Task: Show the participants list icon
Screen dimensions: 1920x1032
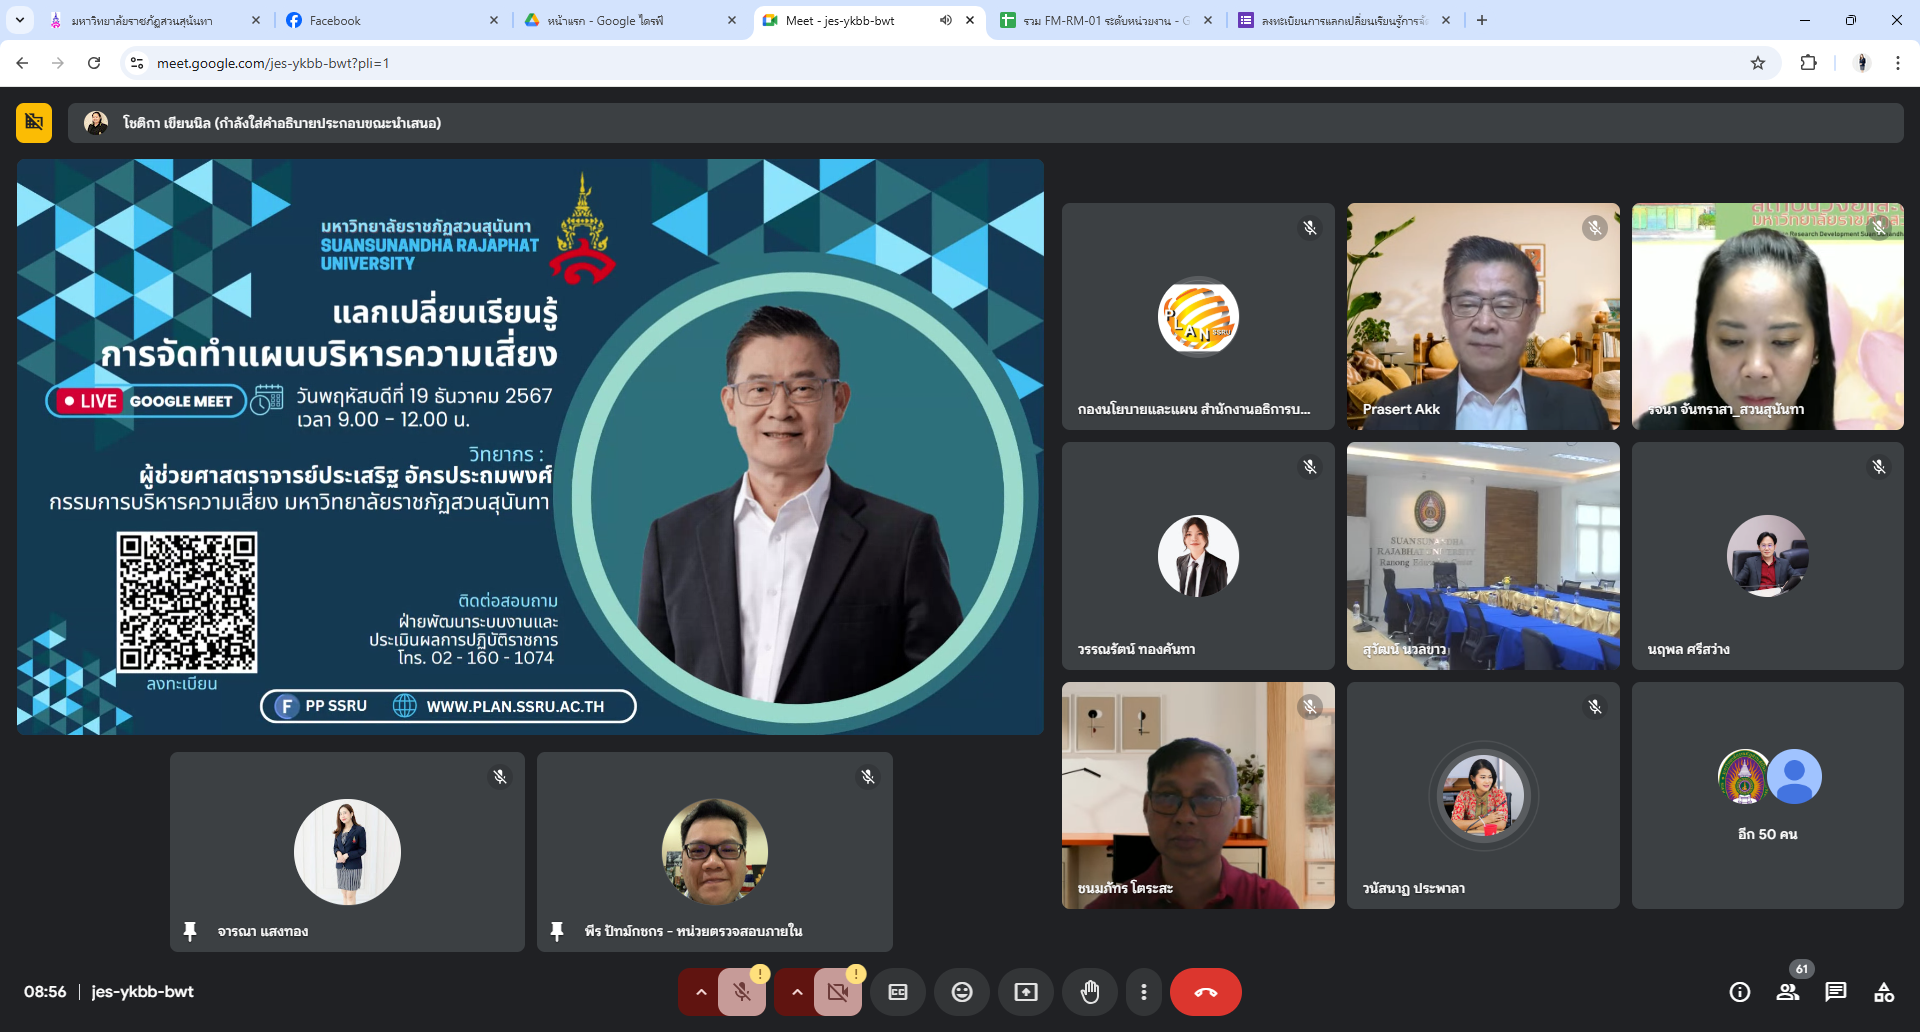Action: coord(1787,992)
